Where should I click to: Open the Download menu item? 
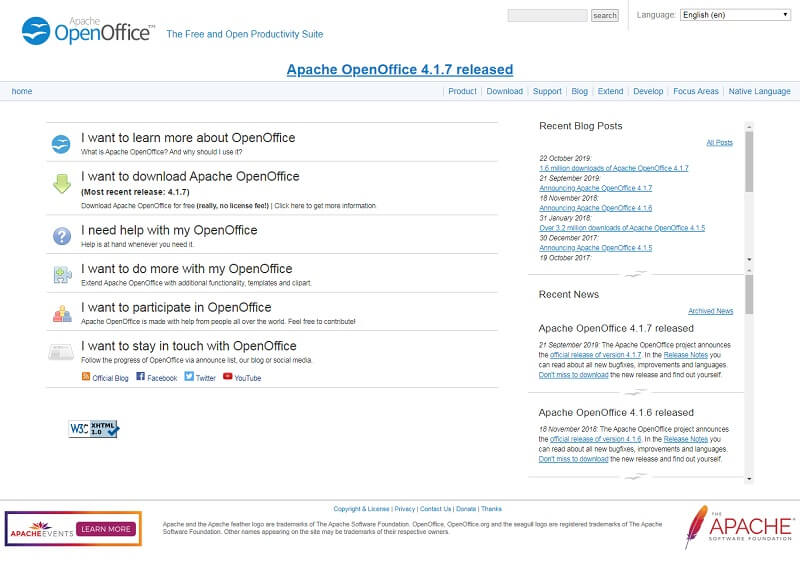coord(505,91)
